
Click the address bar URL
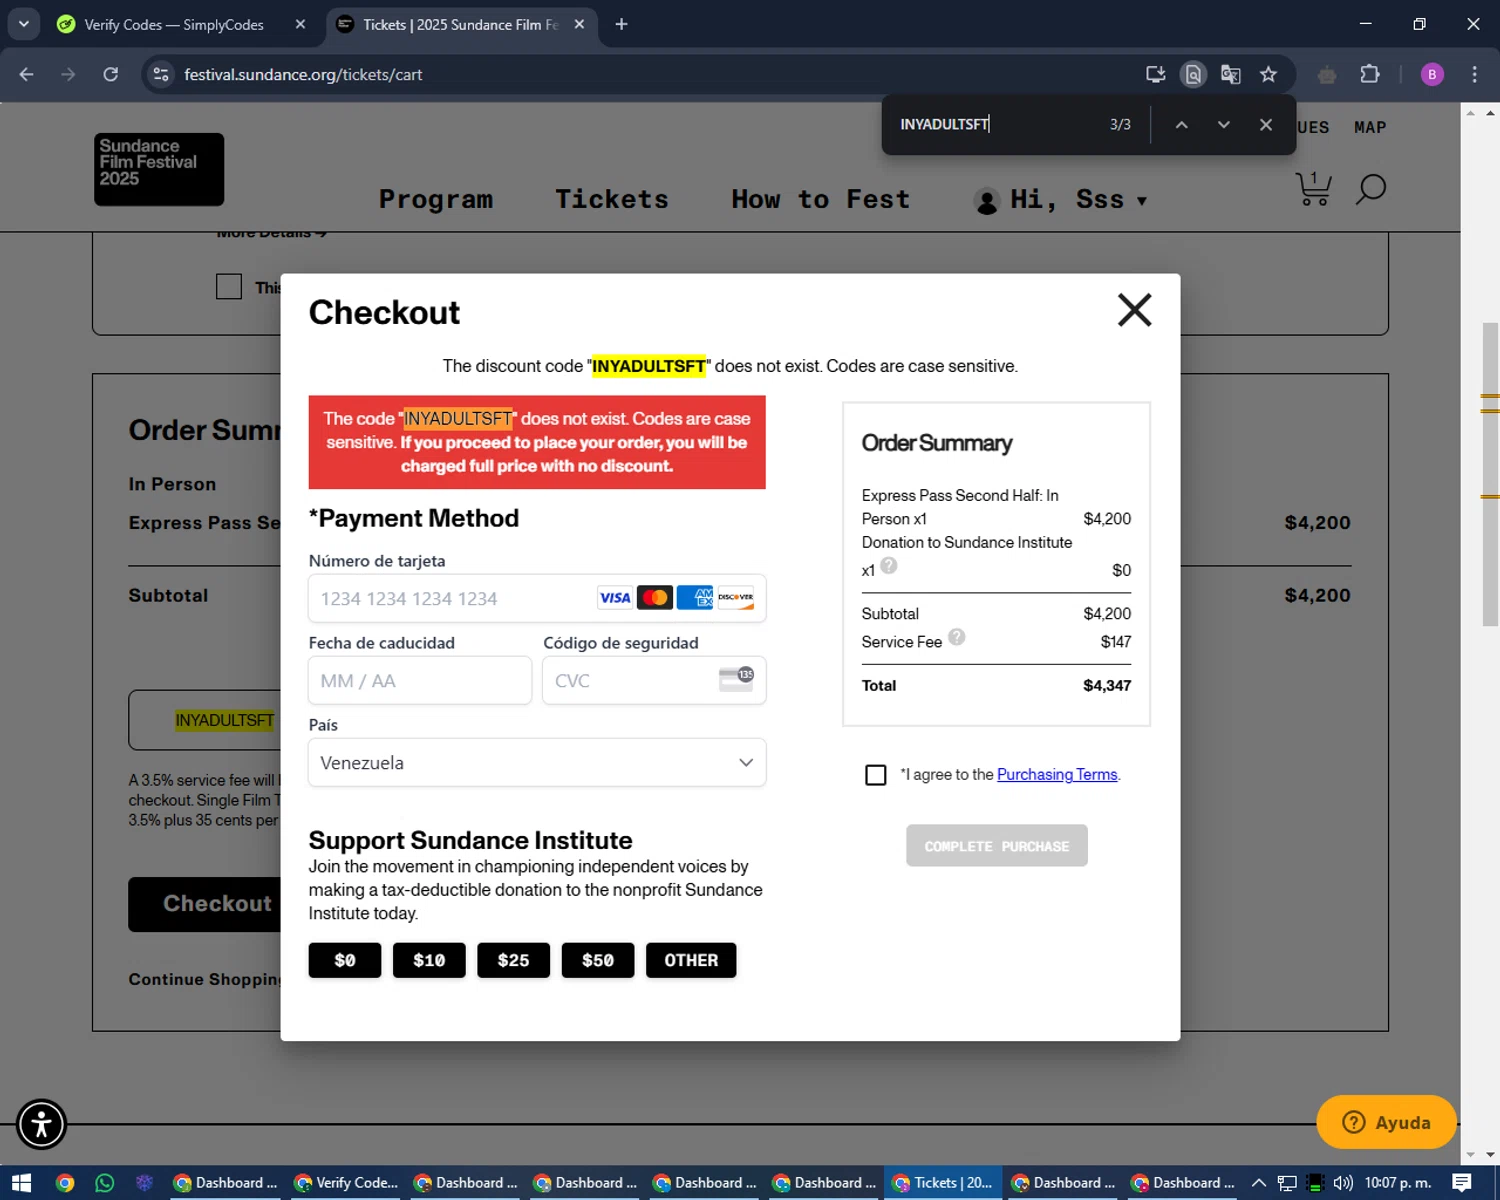[x=303, y=74]
